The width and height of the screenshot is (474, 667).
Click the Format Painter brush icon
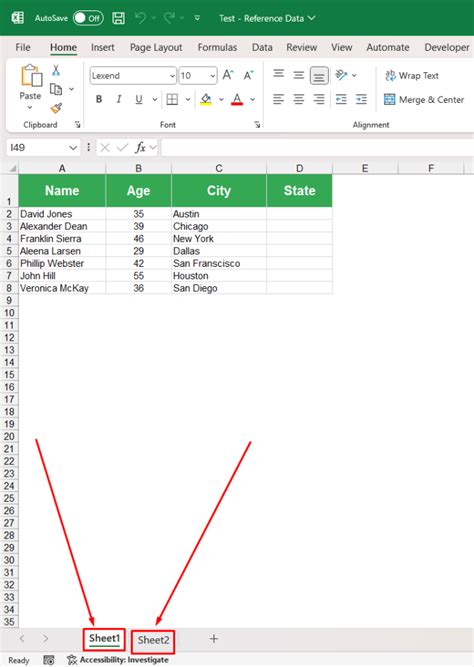[x=56, y=108]
